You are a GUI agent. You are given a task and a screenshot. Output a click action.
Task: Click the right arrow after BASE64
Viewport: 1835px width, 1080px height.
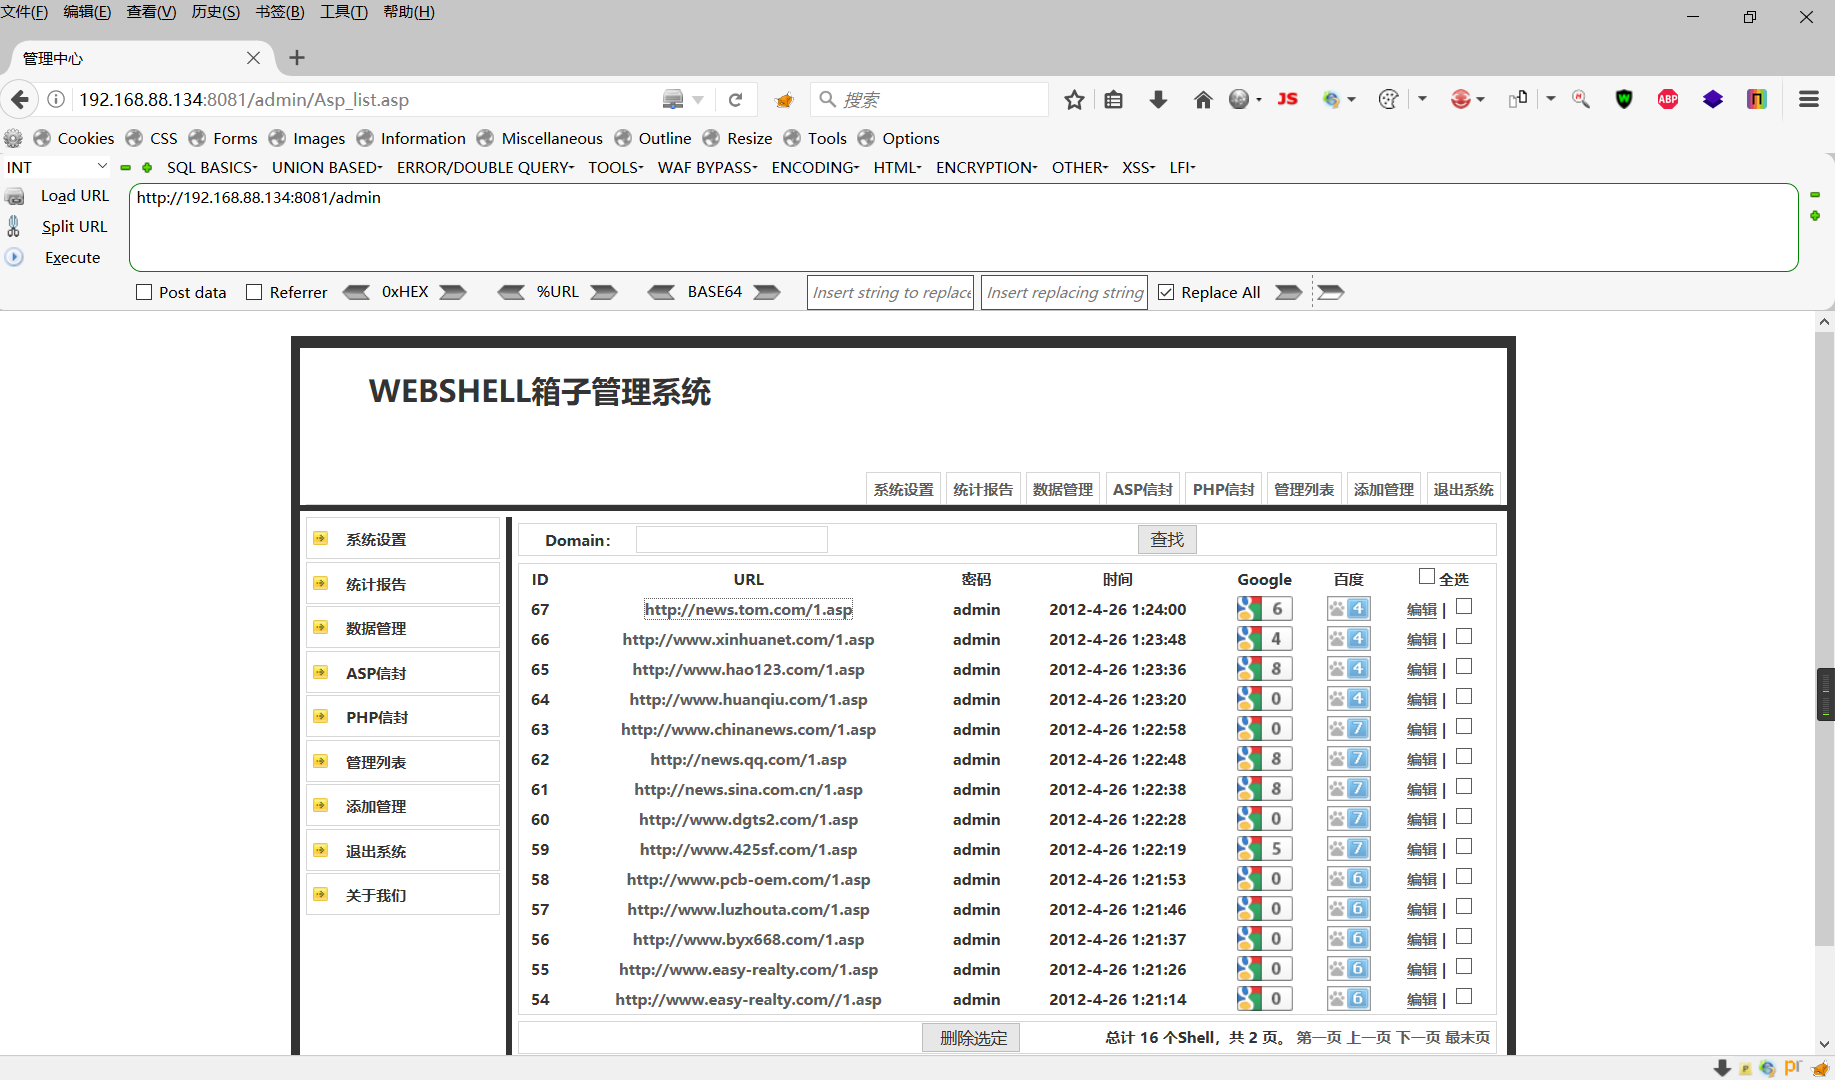pos(767,292)
